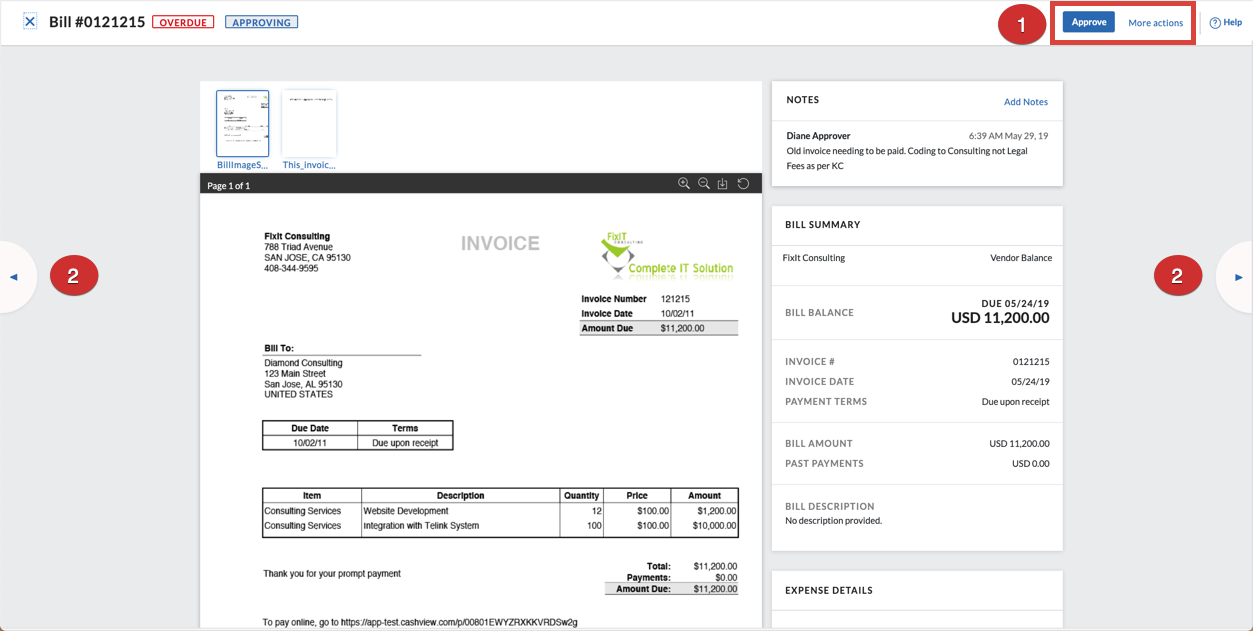Click the Page 1 of 1 indicator
Screen dimensions: 1253x631
[228, 186]
